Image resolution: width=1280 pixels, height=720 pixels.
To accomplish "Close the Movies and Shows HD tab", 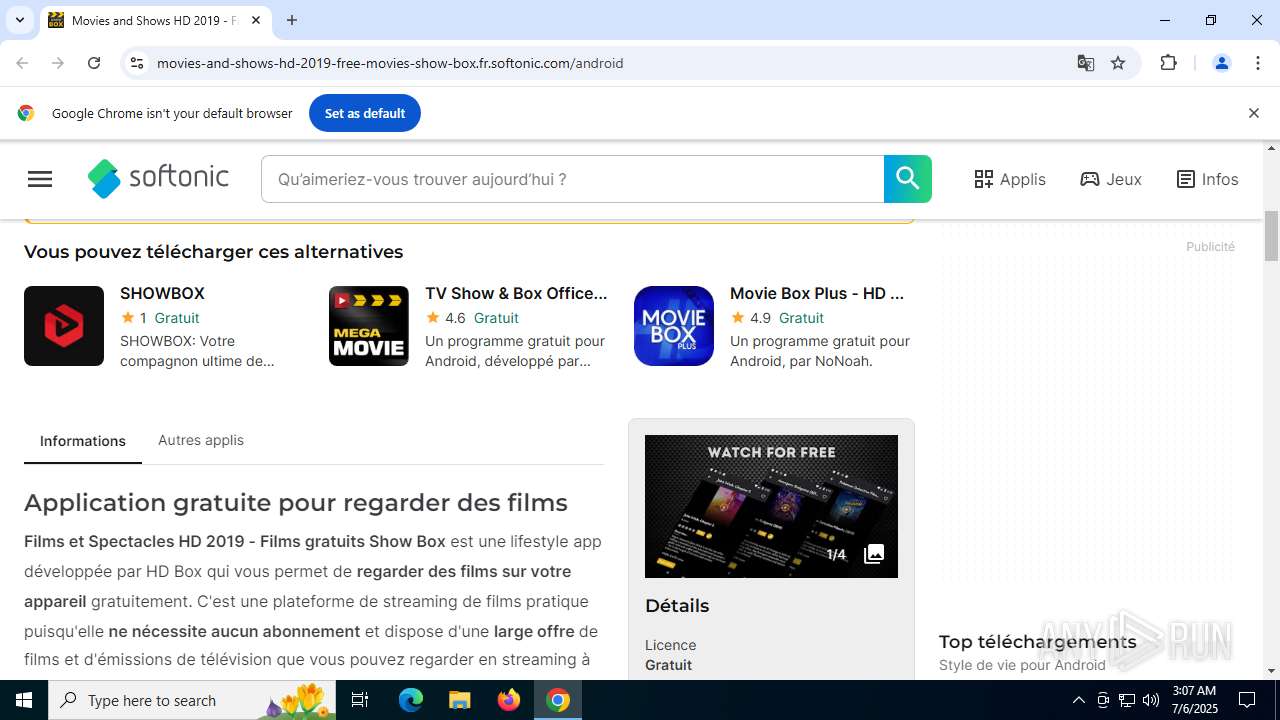I will click(x=256, y=20).
